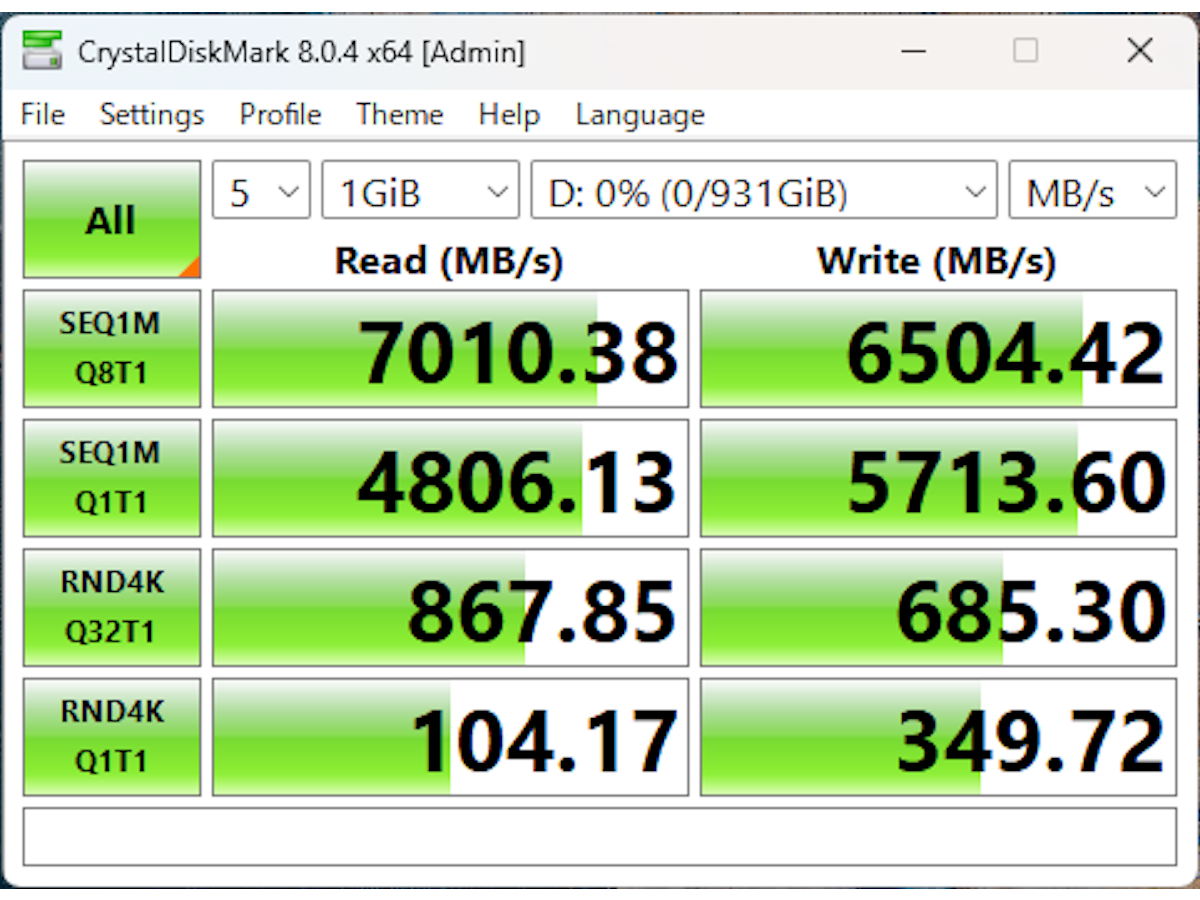
Task: Open the test count dropdown showing 5
Action: coord(261,192)
